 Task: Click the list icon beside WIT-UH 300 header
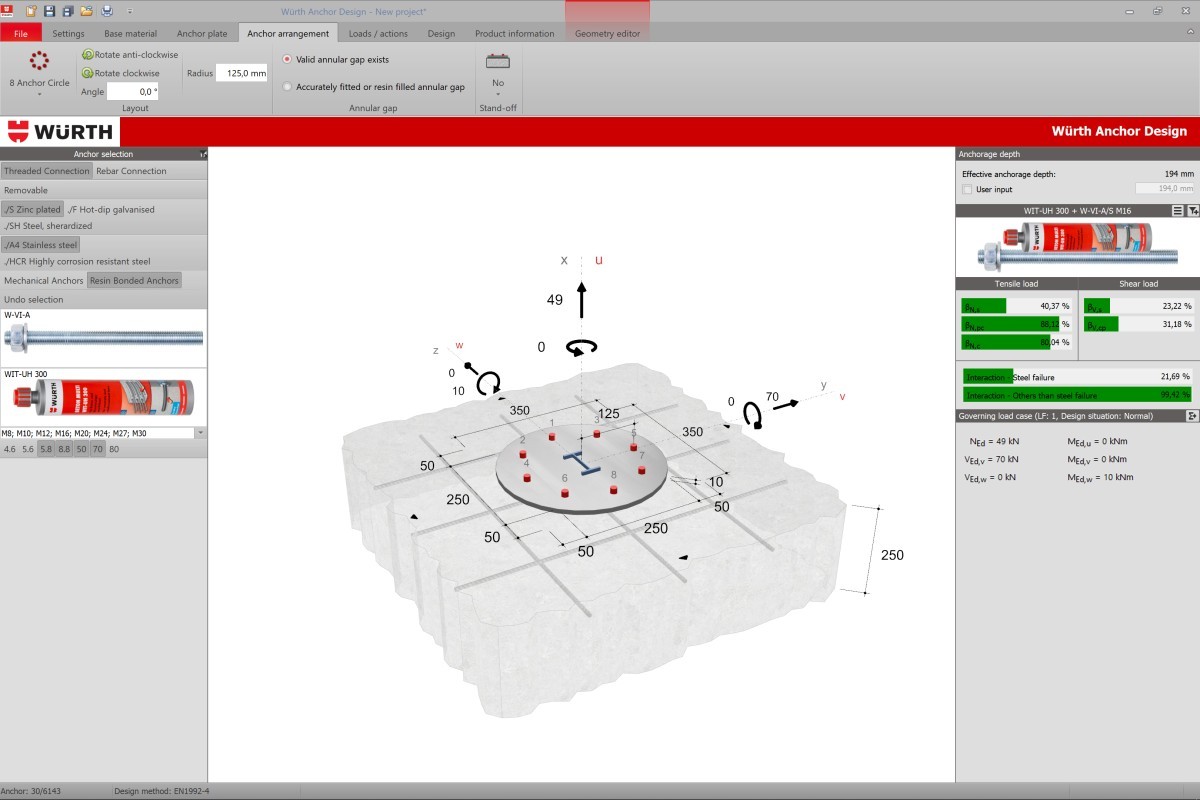point(1177,211)
